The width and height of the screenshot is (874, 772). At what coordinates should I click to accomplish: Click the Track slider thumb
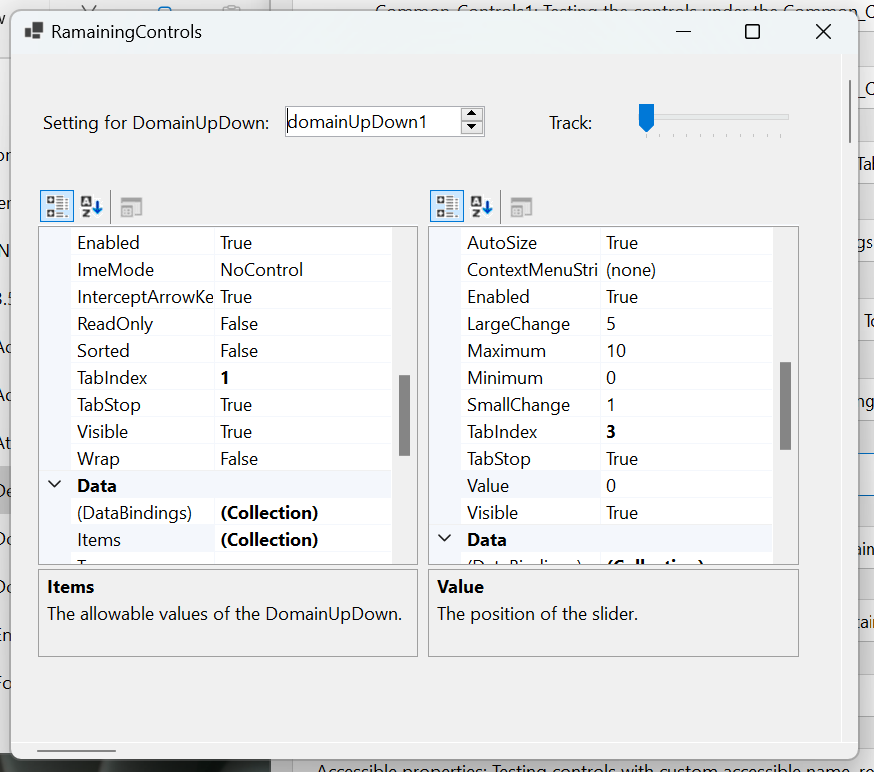click(645, 118)
